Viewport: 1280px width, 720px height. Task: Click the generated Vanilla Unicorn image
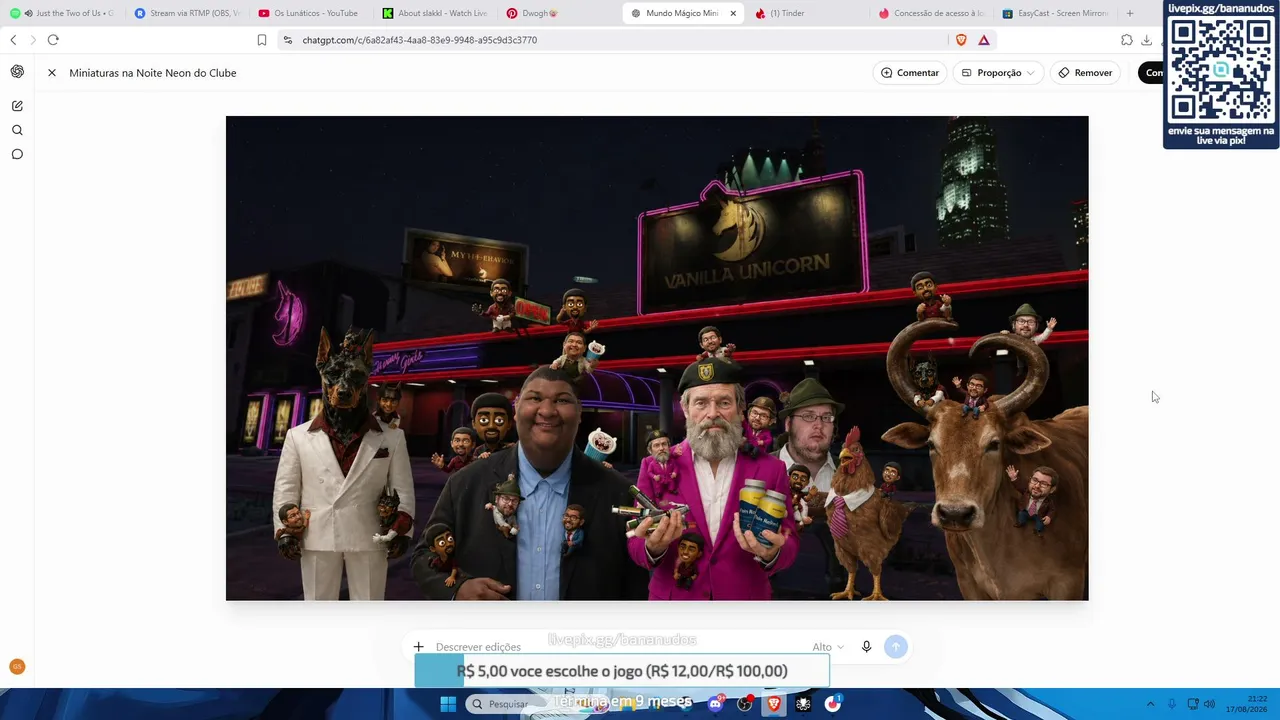(657, 358)
